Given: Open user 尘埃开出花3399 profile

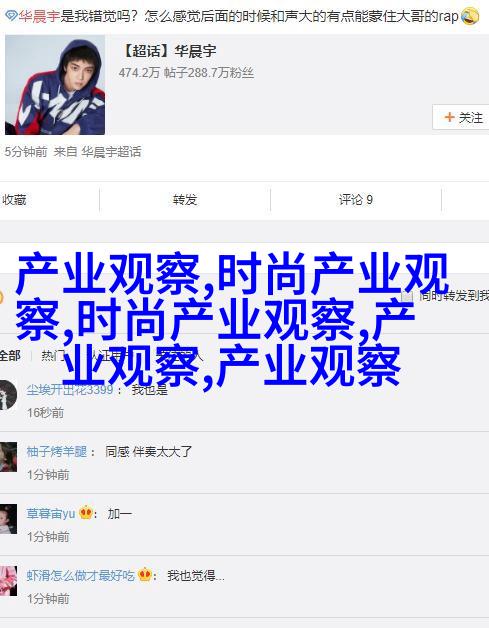Looking at the screenshot, I should [70, 389].
